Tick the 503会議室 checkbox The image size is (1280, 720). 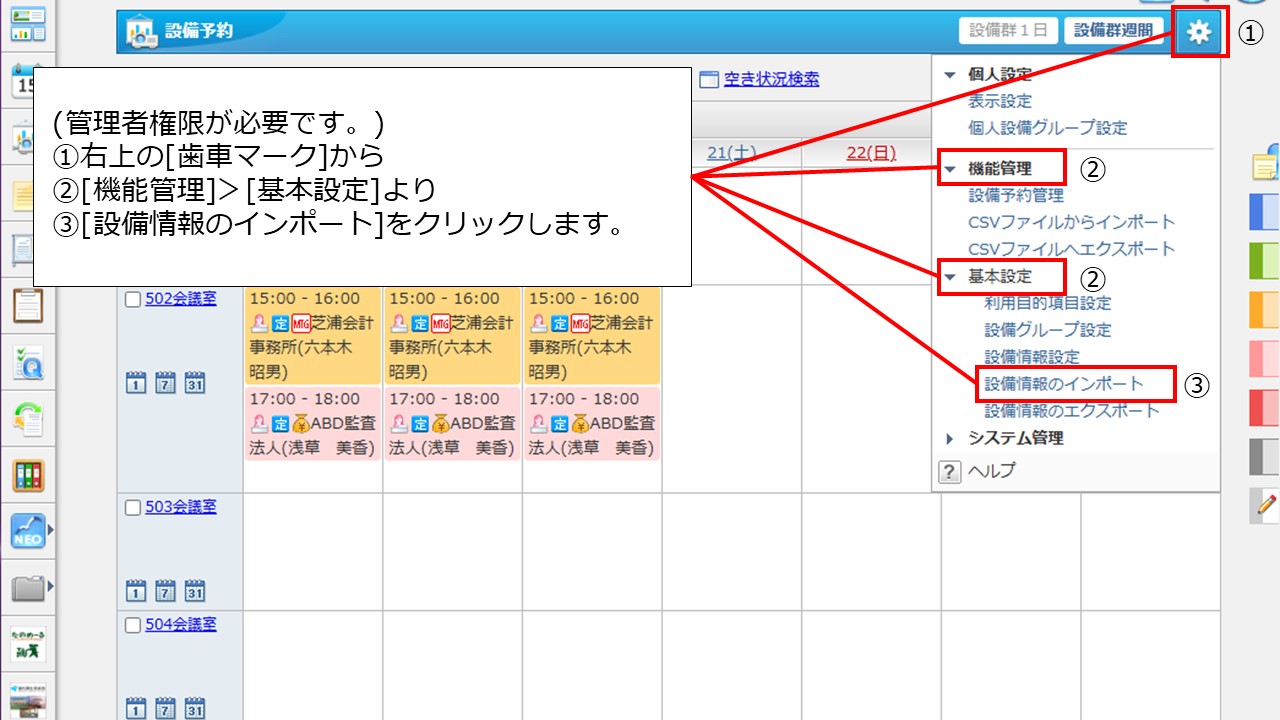click(x=133, y=507)
